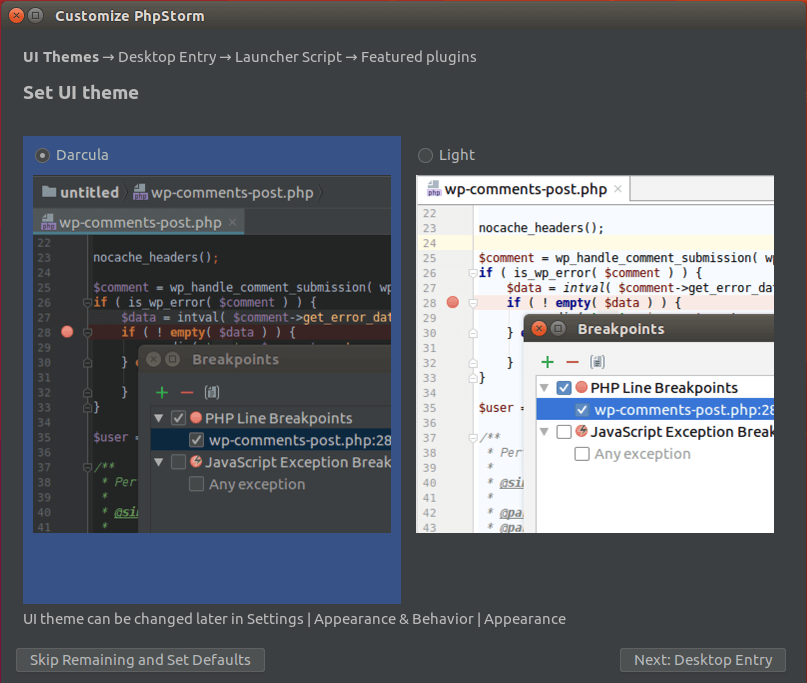The height and width of the screenshot is (683, 807).
Task: Collapse JavaScript Exception Breakpoints in Light preview
Action: (545, 432)
